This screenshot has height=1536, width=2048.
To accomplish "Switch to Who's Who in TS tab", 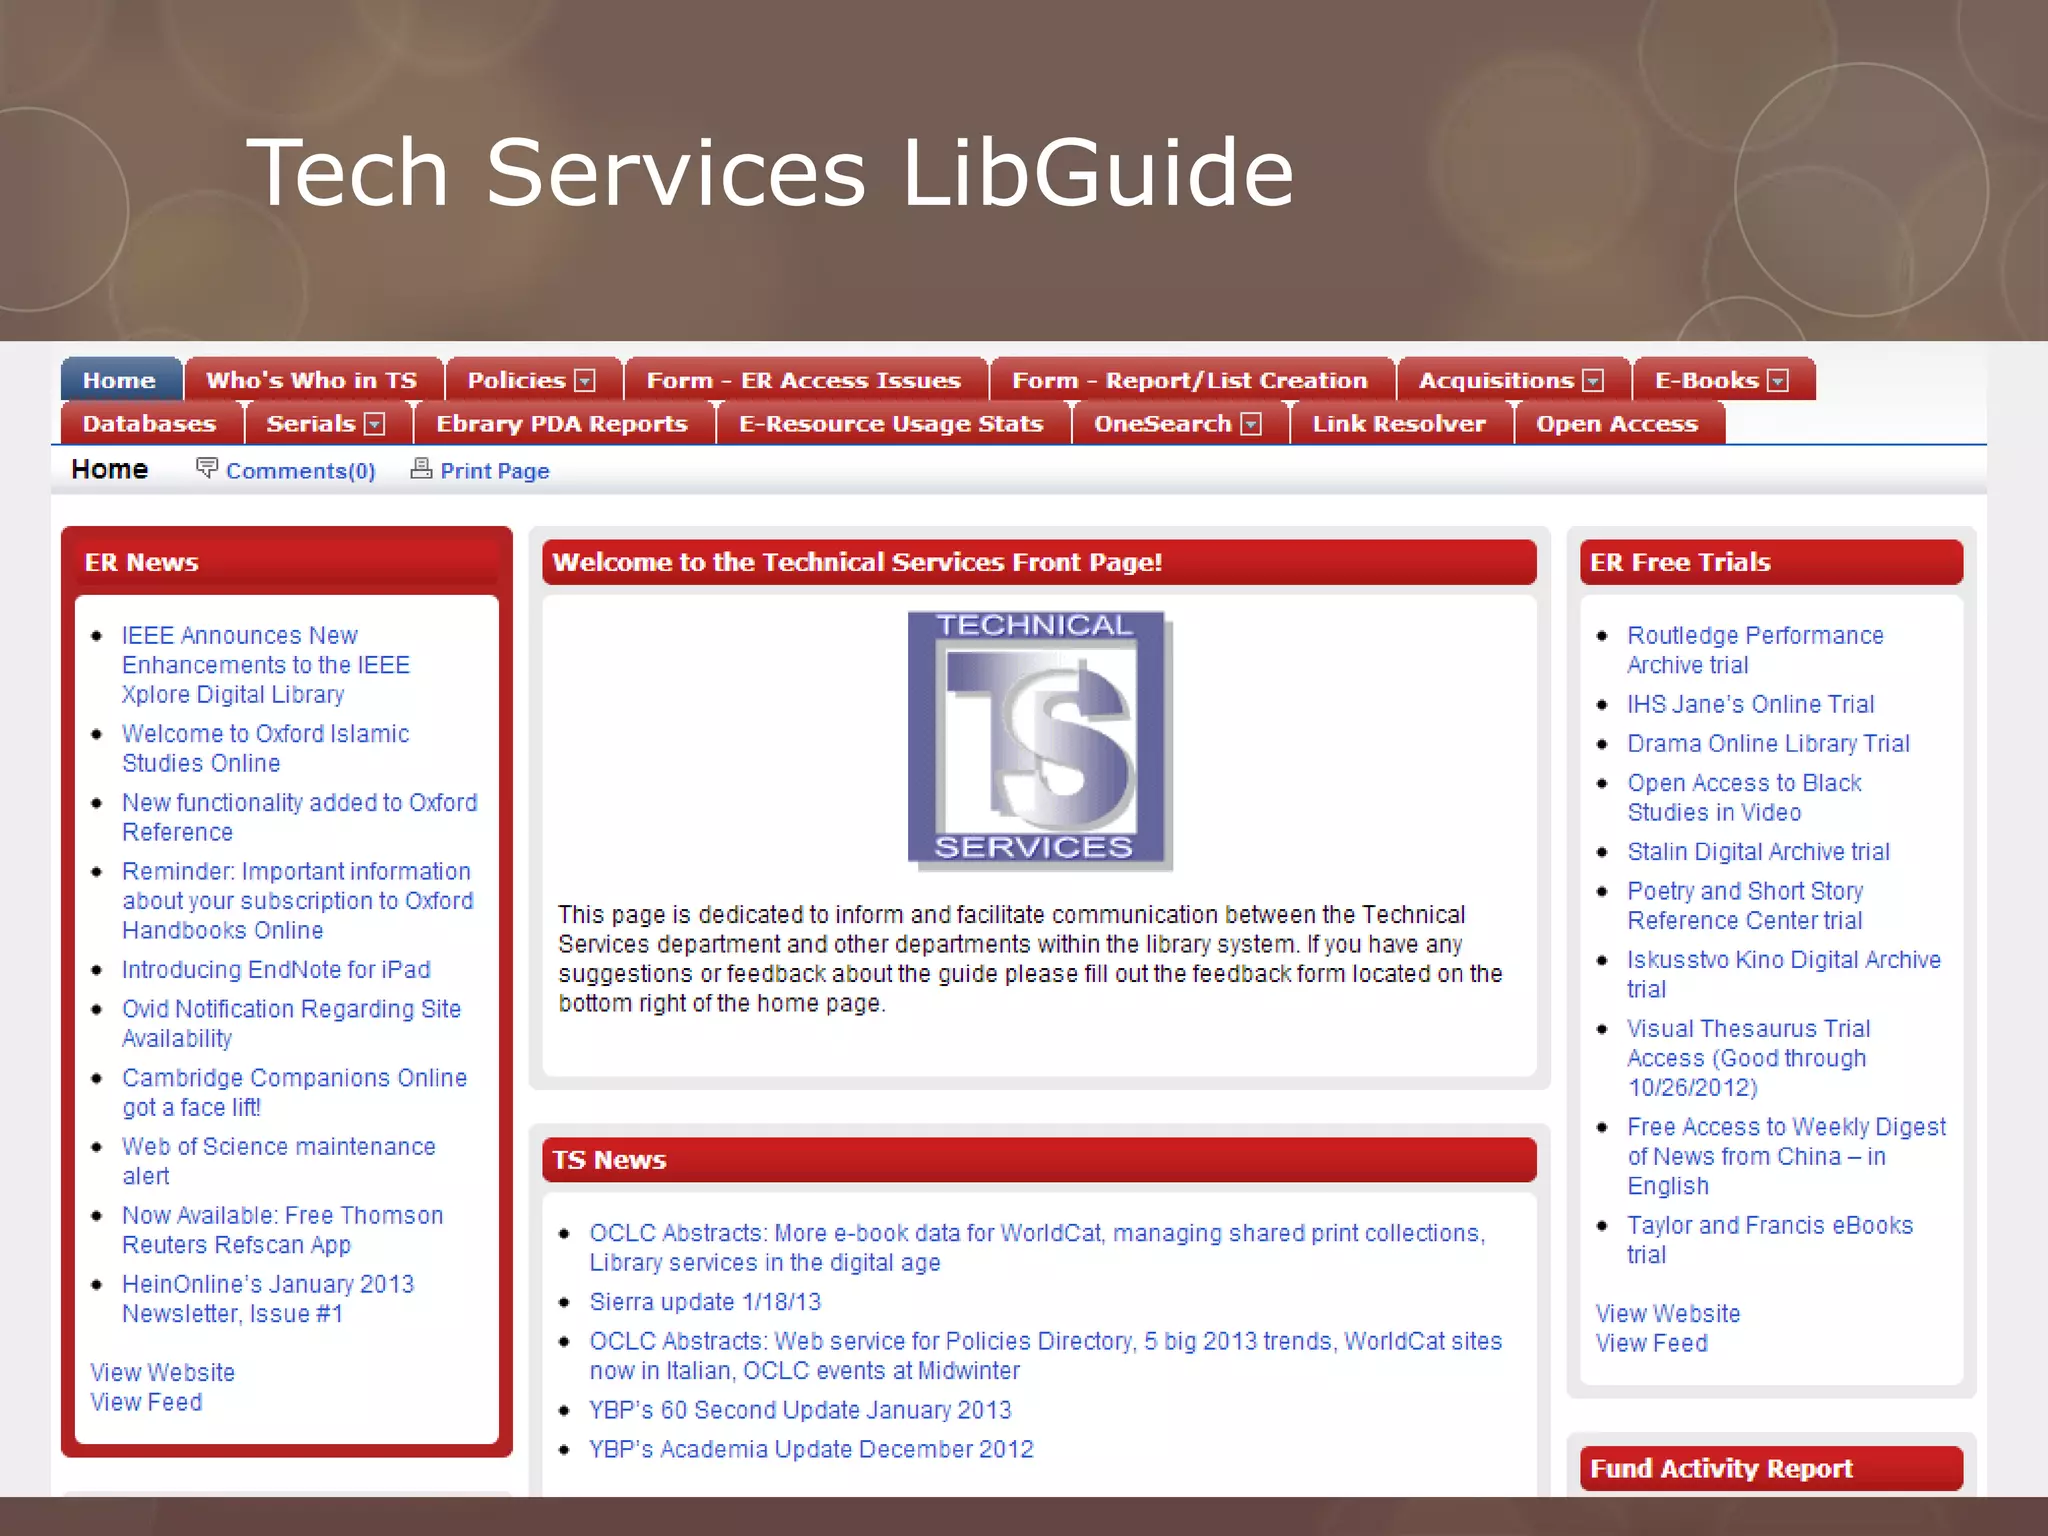I will point(313,380).
